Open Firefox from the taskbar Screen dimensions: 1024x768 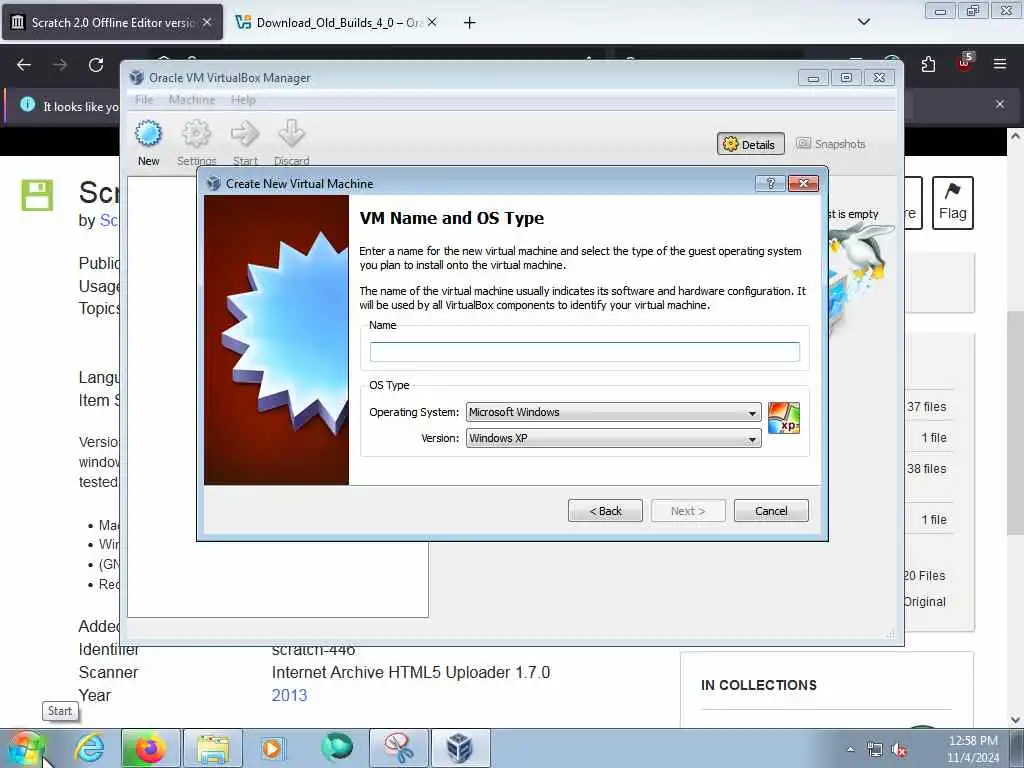point(150,748)
